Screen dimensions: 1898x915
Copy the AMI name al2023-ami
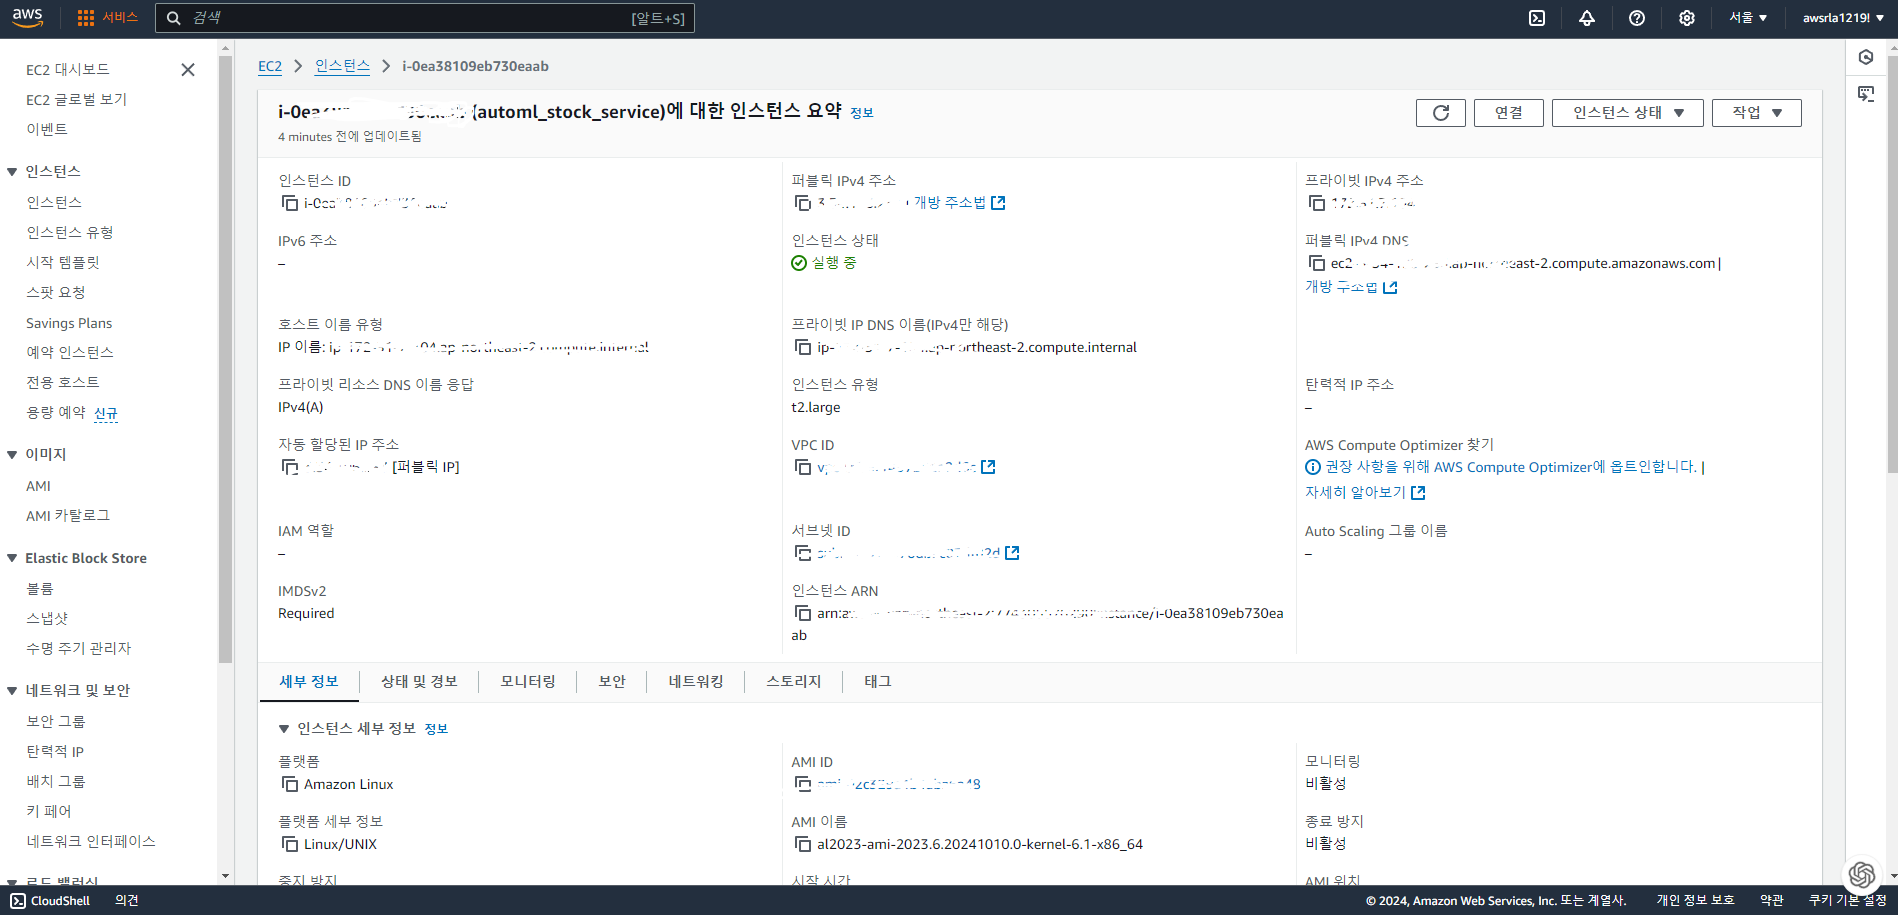click(803, 844)
